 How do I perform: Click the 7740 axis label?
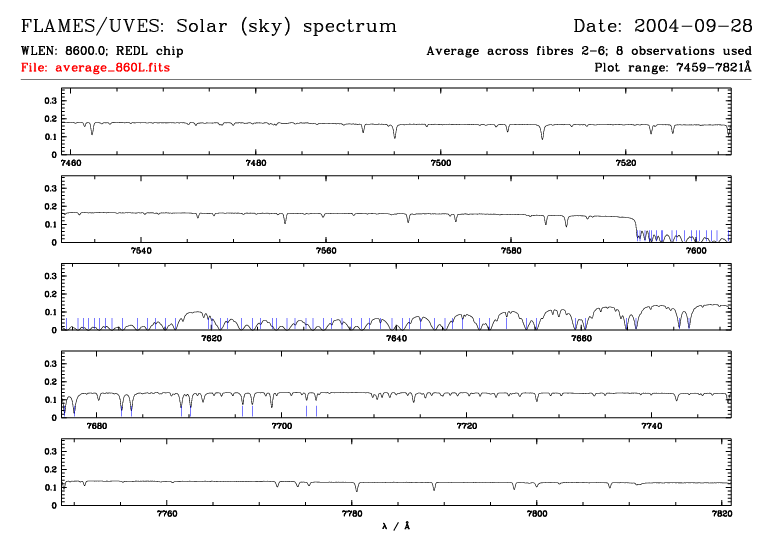click(x=652, y=426)
